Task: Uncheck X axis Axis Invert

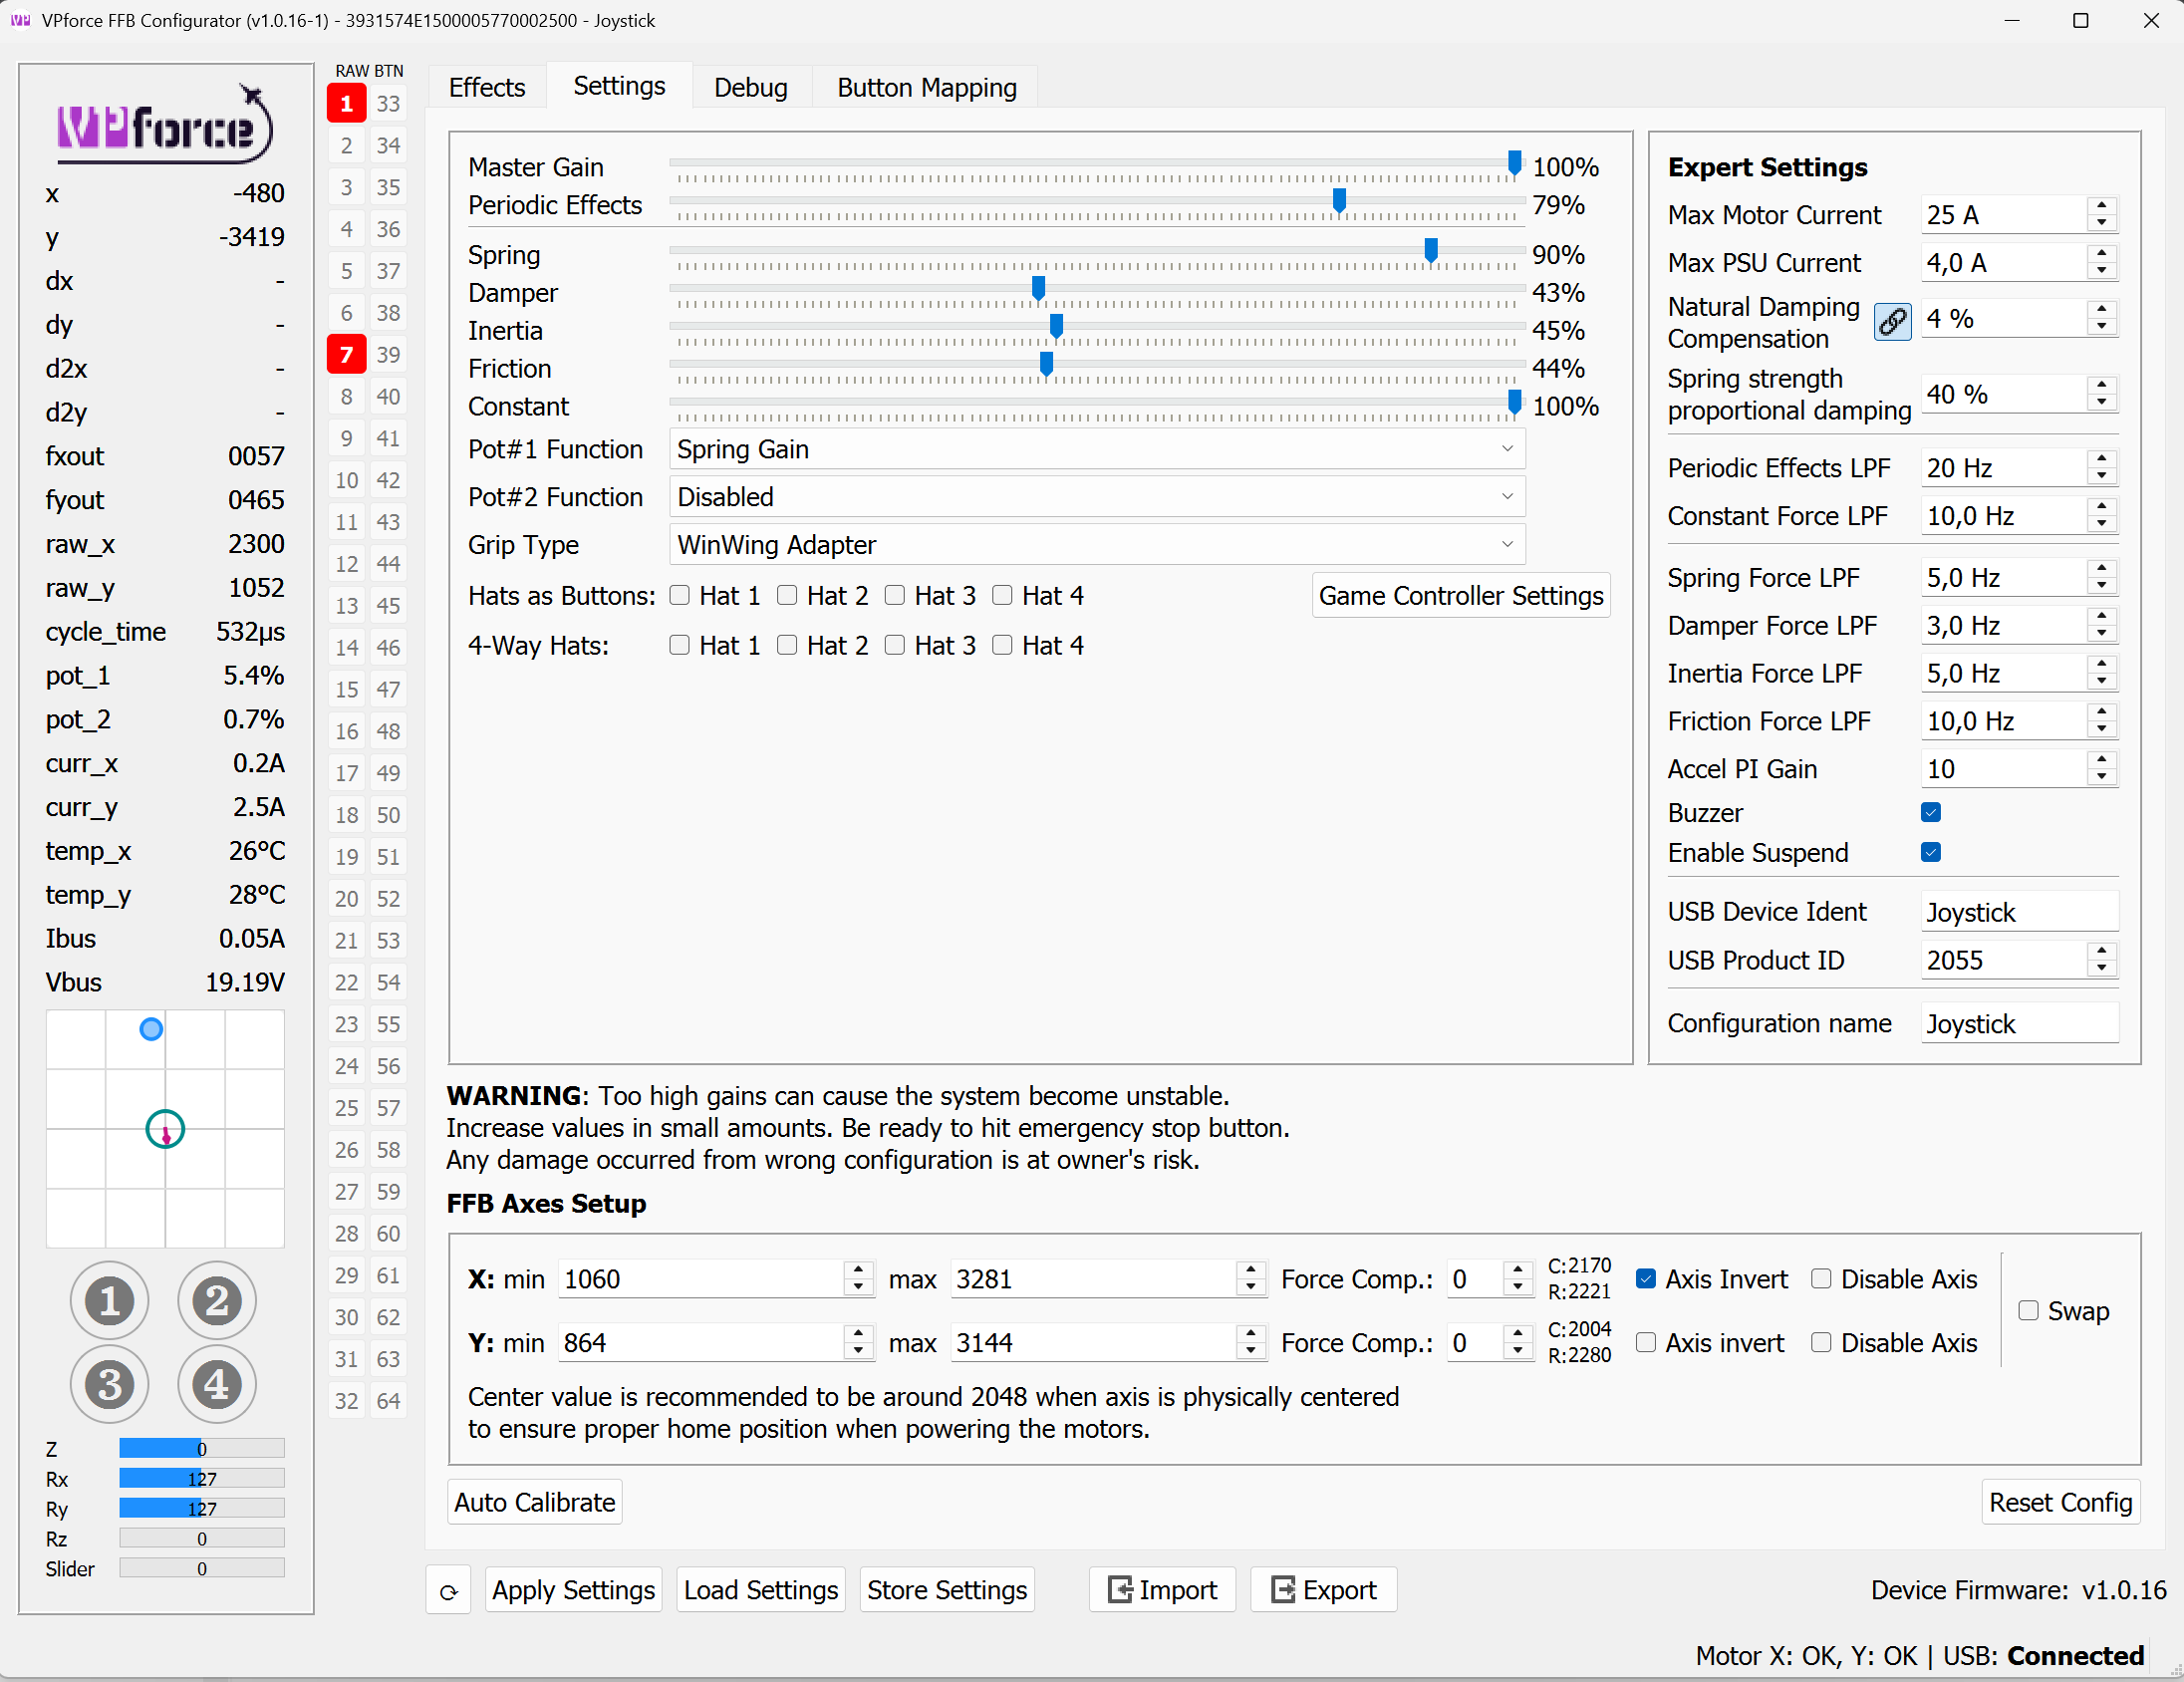Action: [1646, 1279]
